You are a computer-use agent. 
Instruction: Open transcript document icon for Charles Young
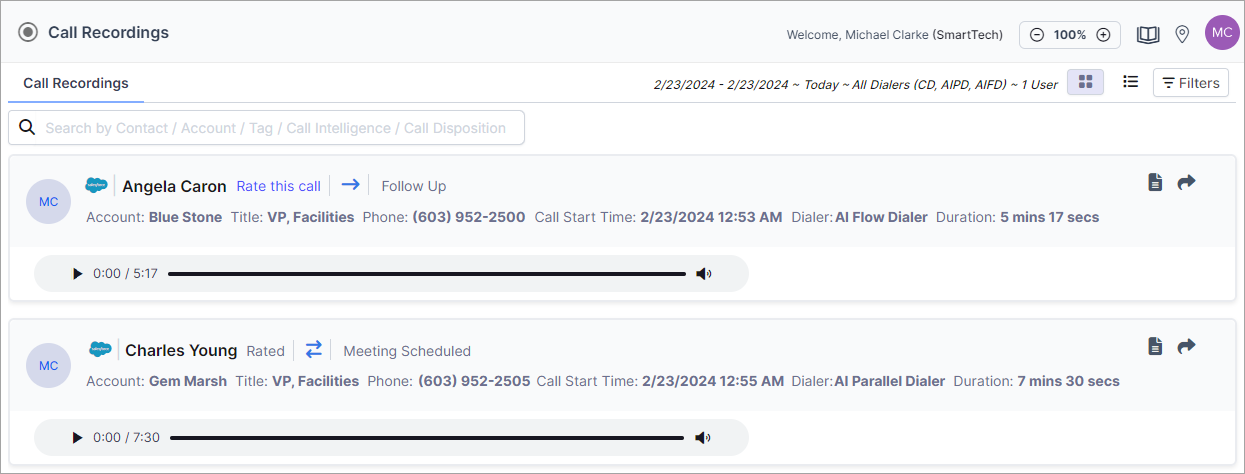click(1155, 346)
